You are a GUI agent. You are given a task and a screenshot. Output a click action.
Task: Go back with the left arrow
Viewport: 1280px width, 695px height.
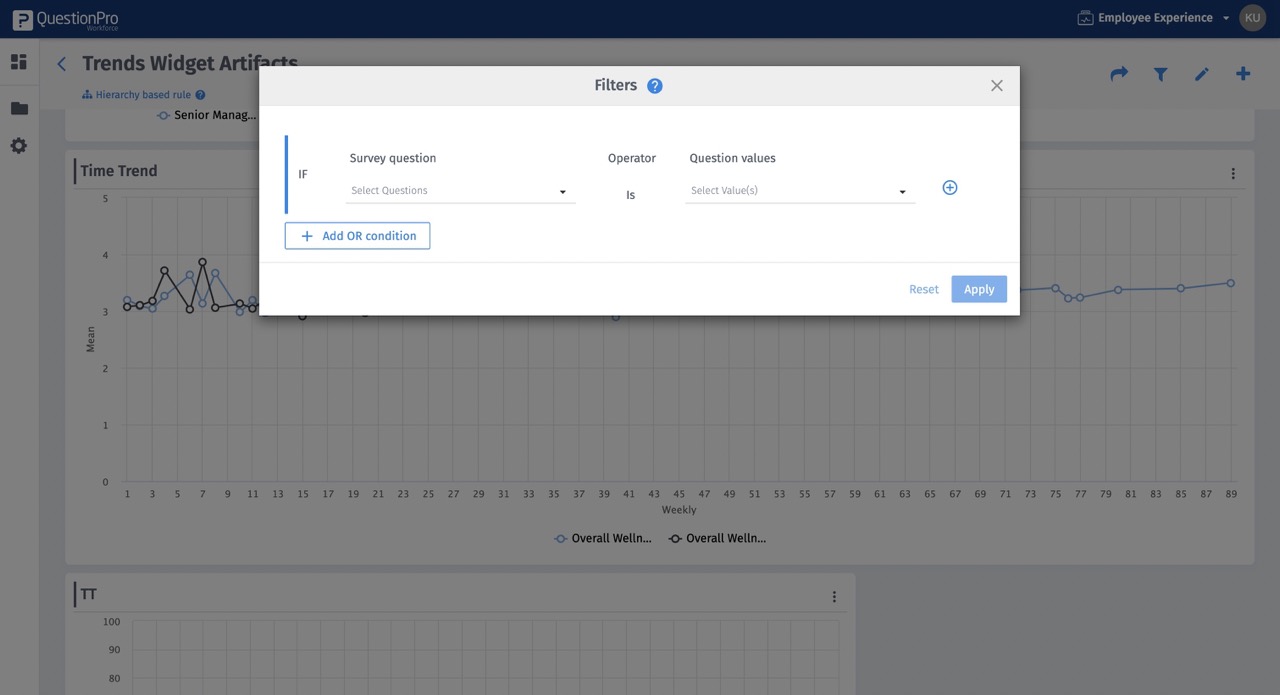[61, 64]
